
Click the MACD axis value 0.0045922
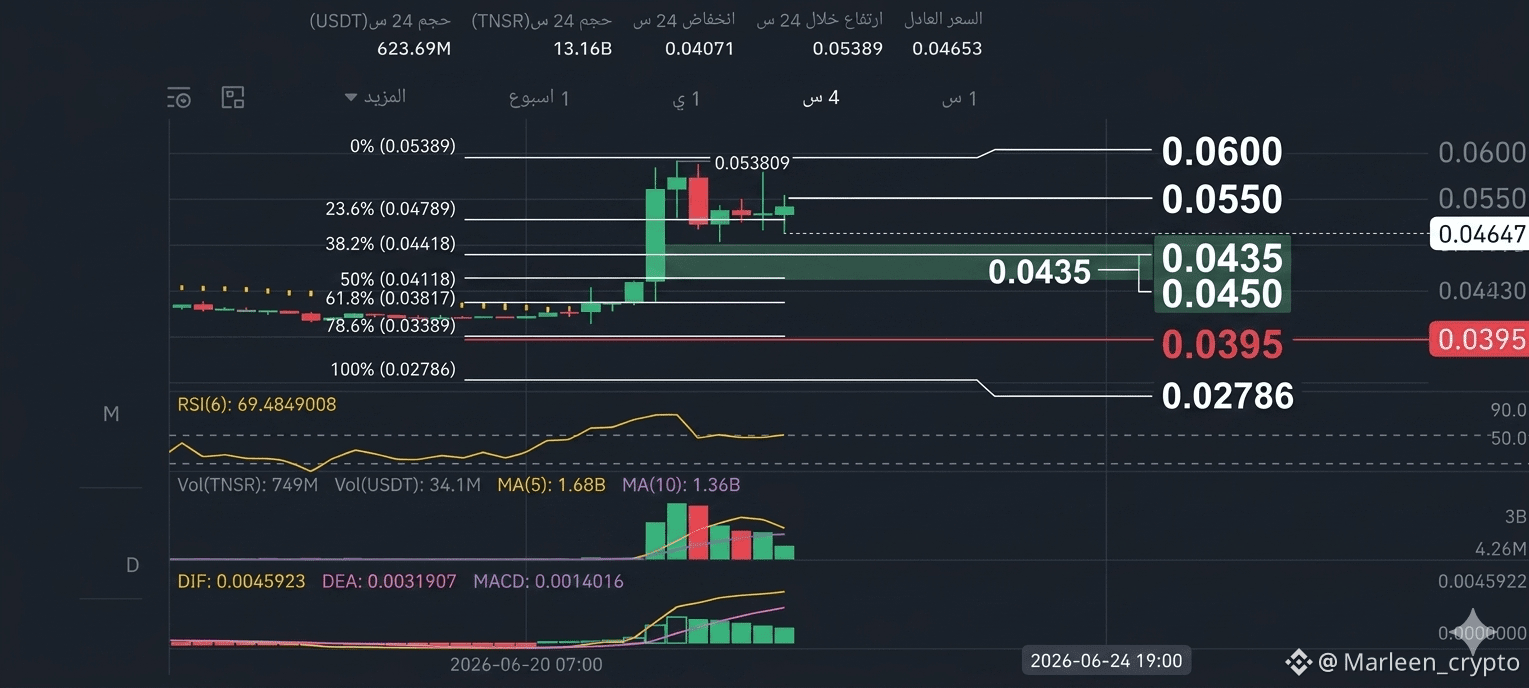(x=1482, y=581)
